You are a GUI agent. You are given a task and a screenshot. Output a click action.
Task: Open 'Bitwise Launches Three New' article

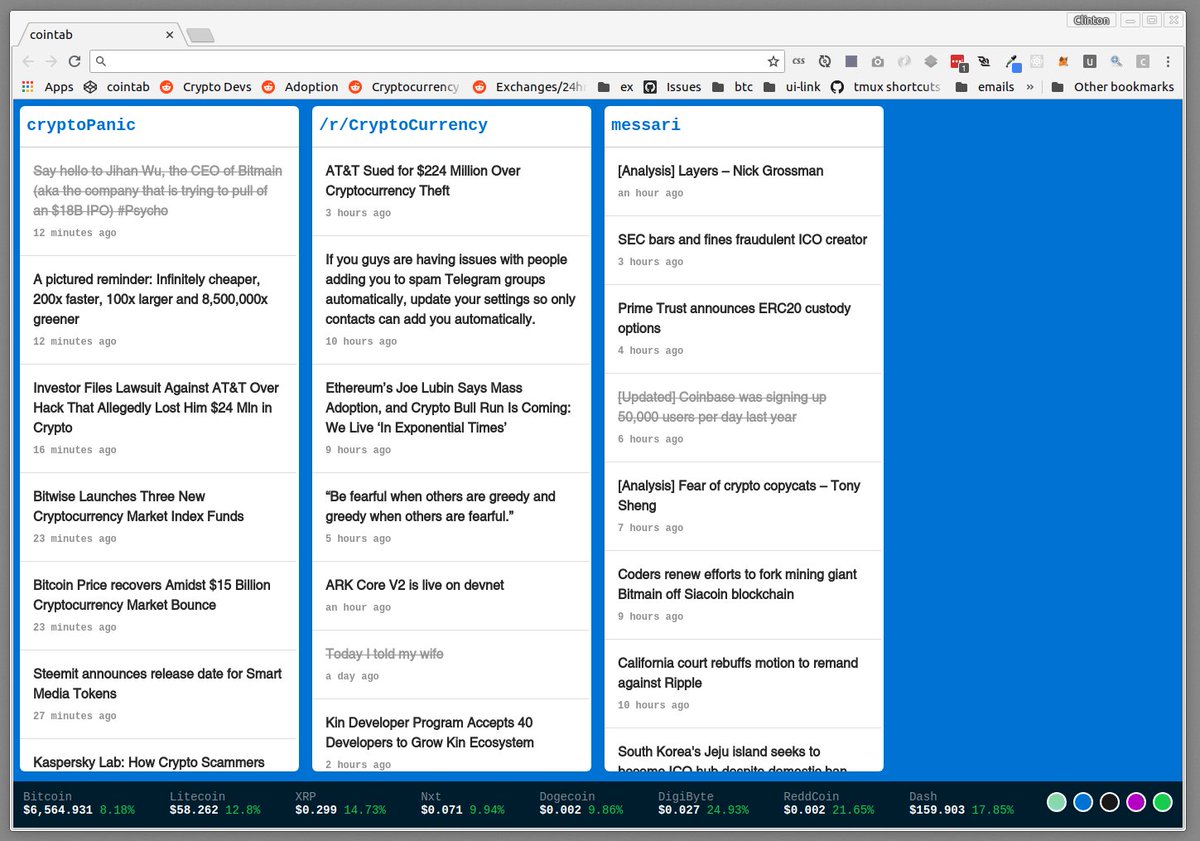138,506
